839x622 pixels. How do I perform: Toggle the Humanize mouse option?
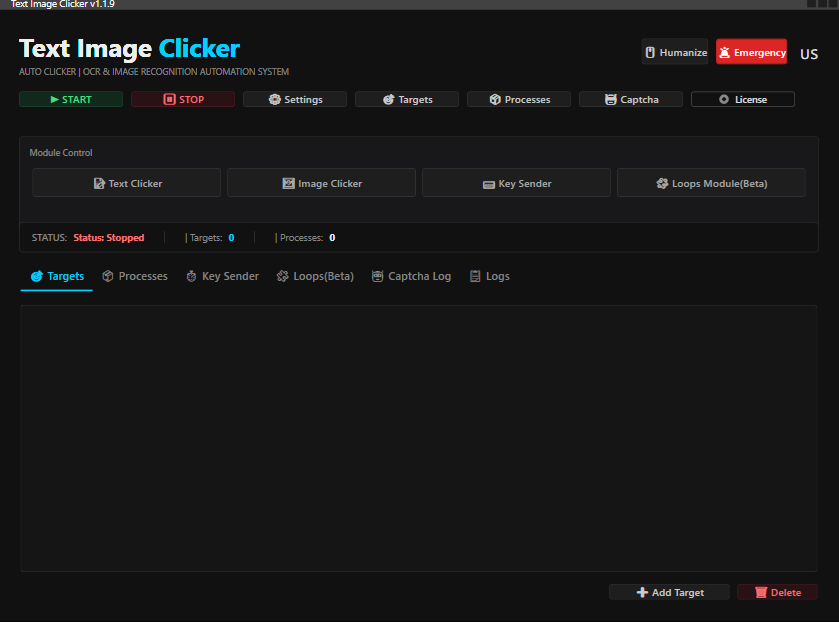pyautogui.click(x=675, y=53)
